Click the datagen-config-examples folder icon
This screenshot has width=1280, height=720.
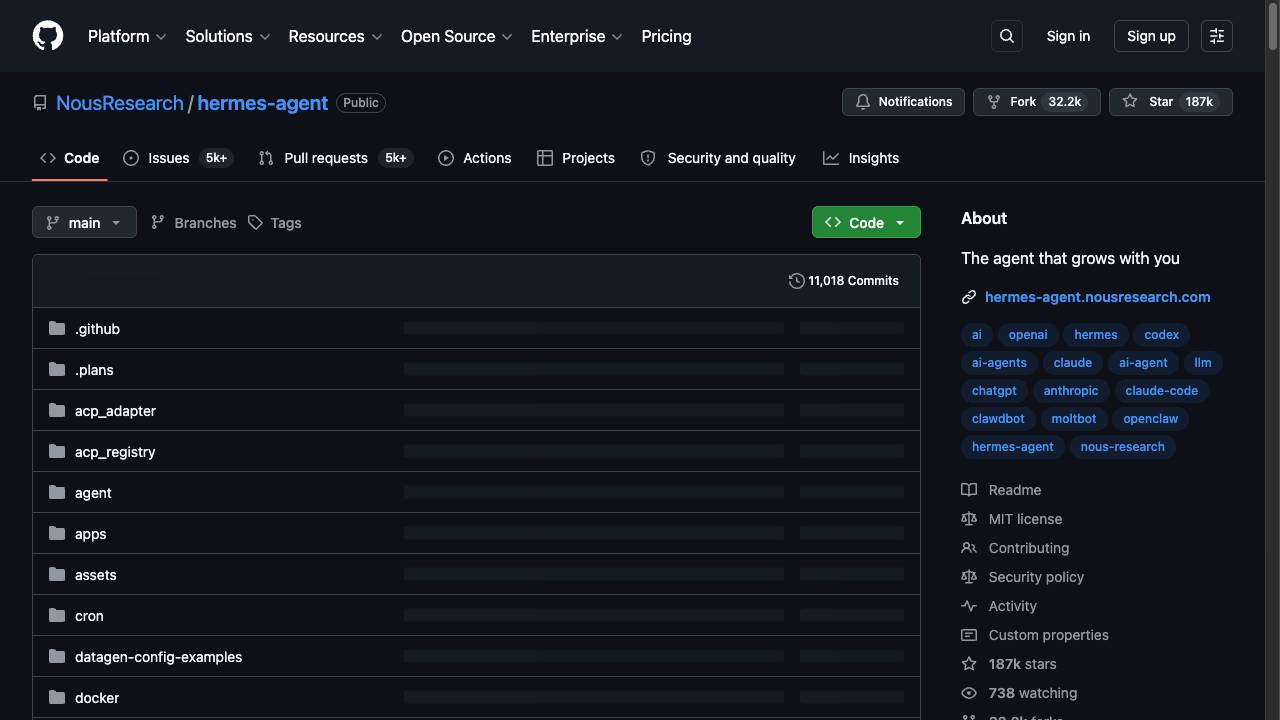click(57, 656)
